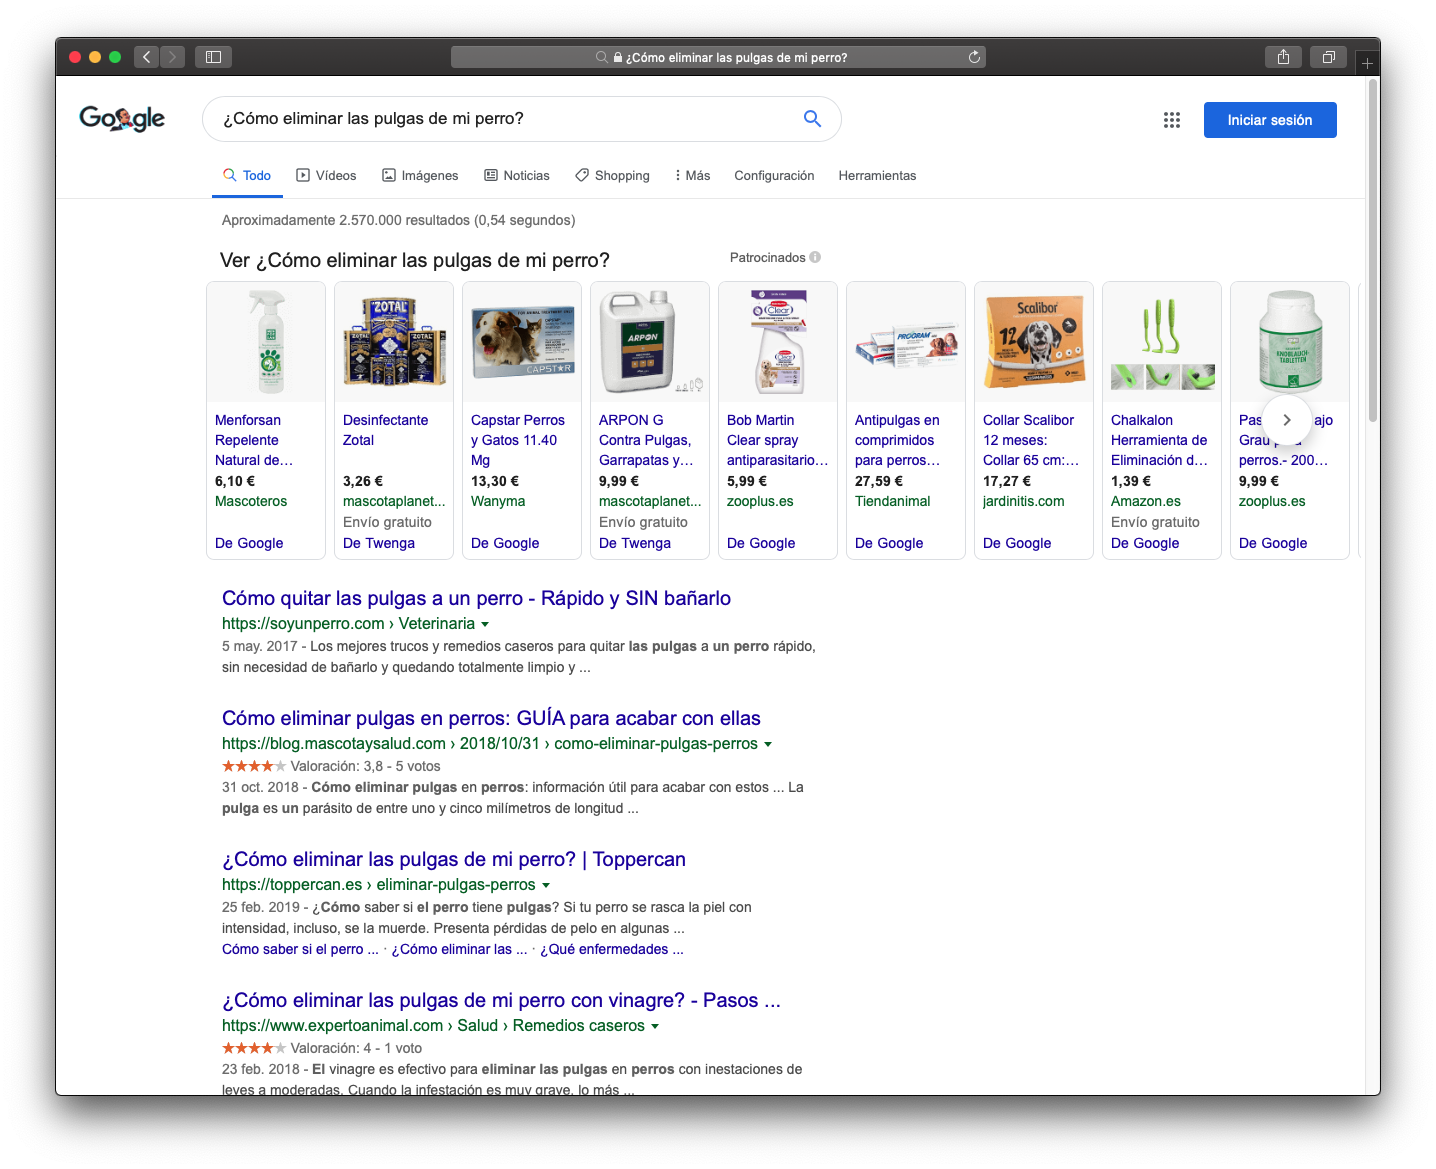Click the blue search magnifier icon
Screen dimensions: 1436x1169
click(812, 119)
